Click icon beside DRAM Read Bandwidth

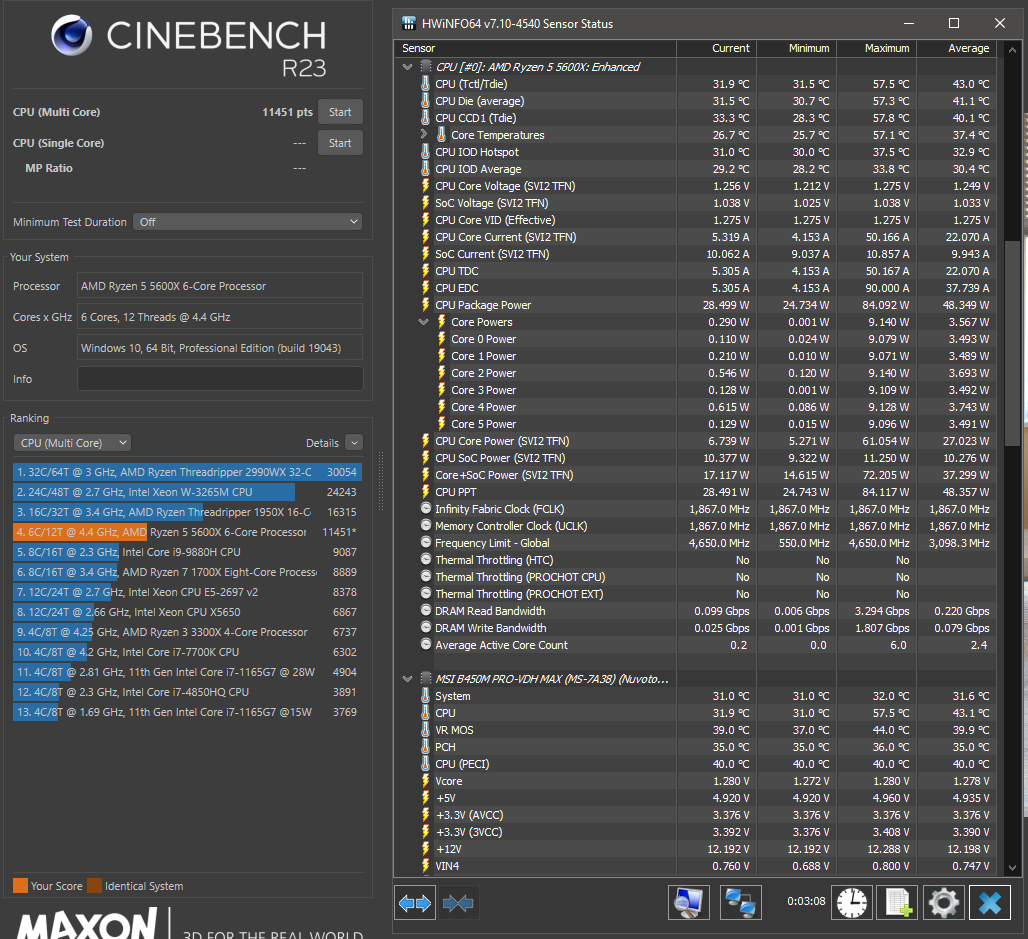click(x=425, y=610)
